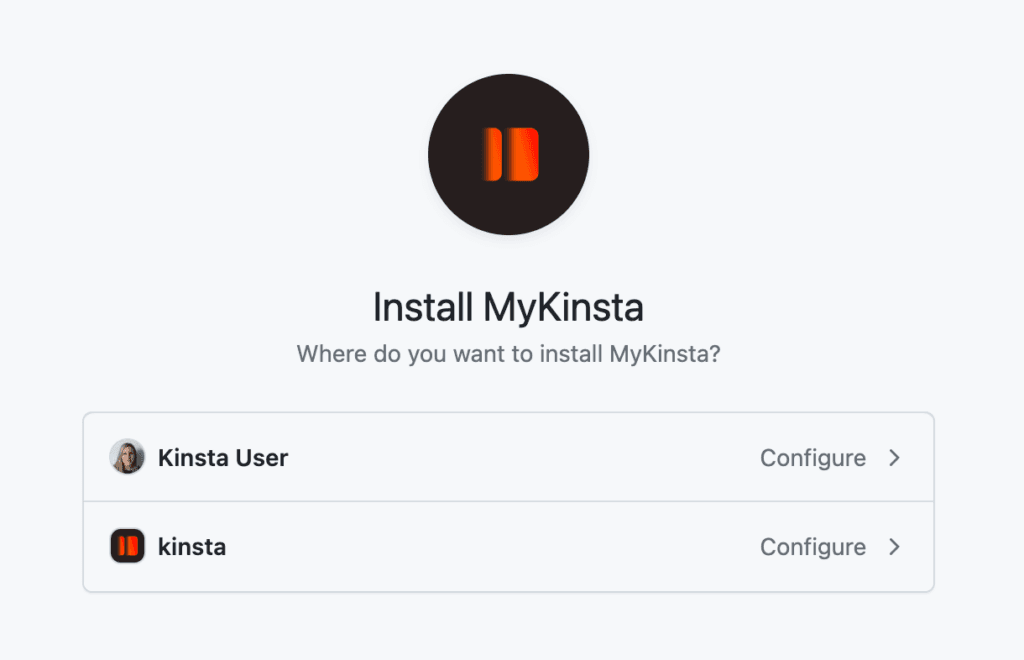The width and height of the screenshot is (1024, 660).
Task: Click the orange logo badge on the bottom row
Action: 127,547
